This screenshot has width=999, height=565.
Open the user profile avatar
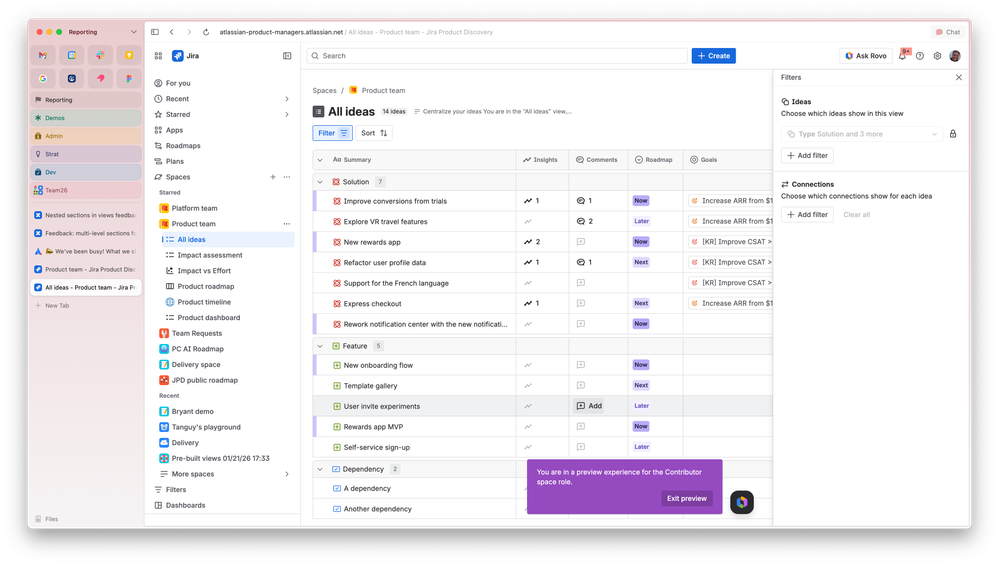954,56
